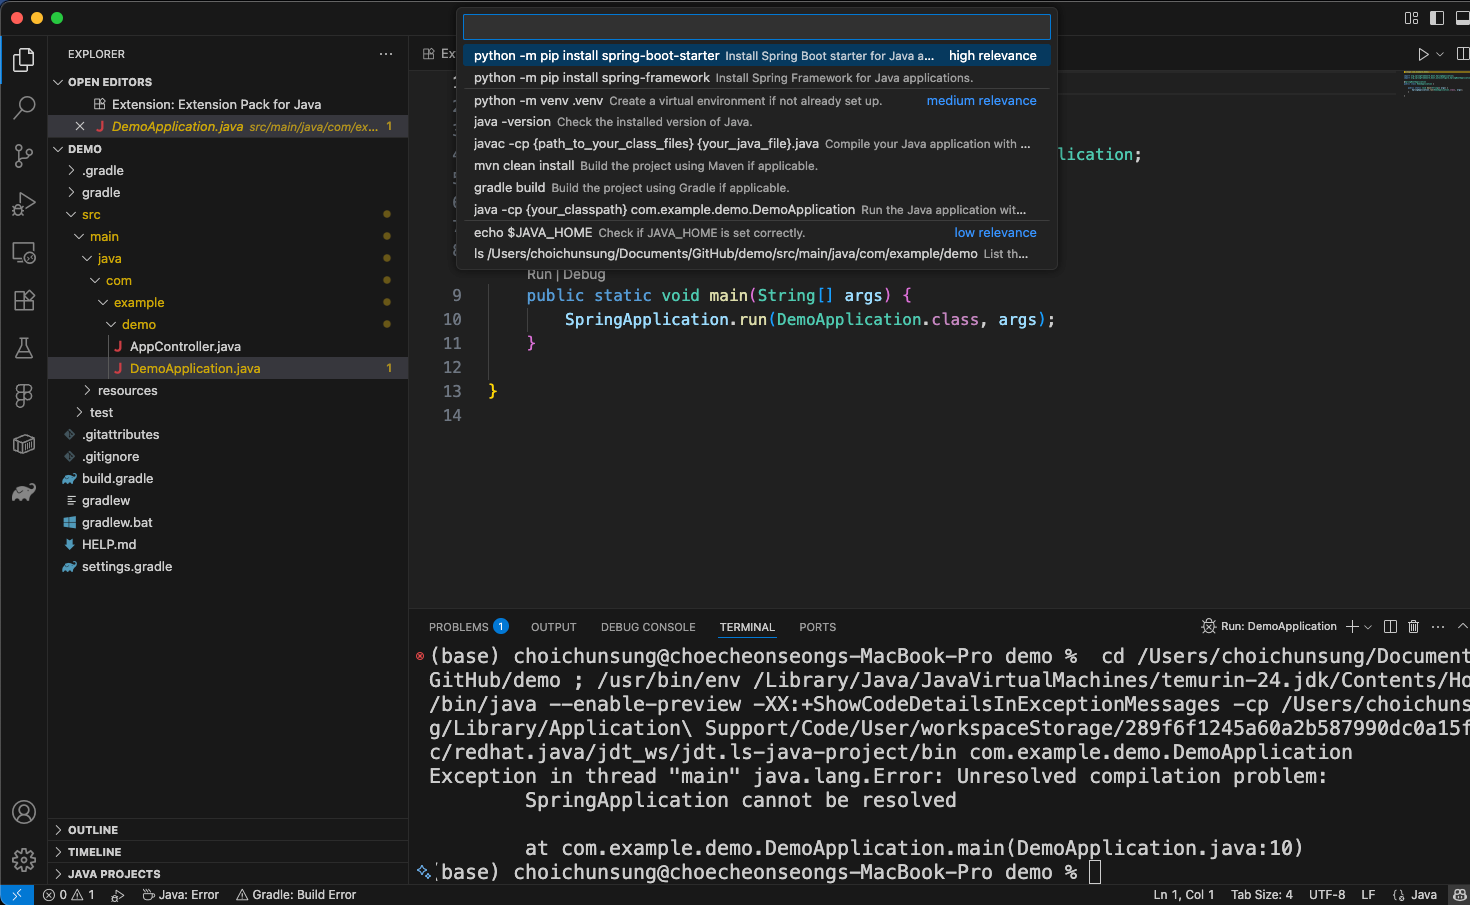Click the New Terminal plus icon
The width and height of the screenshot is (1470, 905).
click(1352, 627)
